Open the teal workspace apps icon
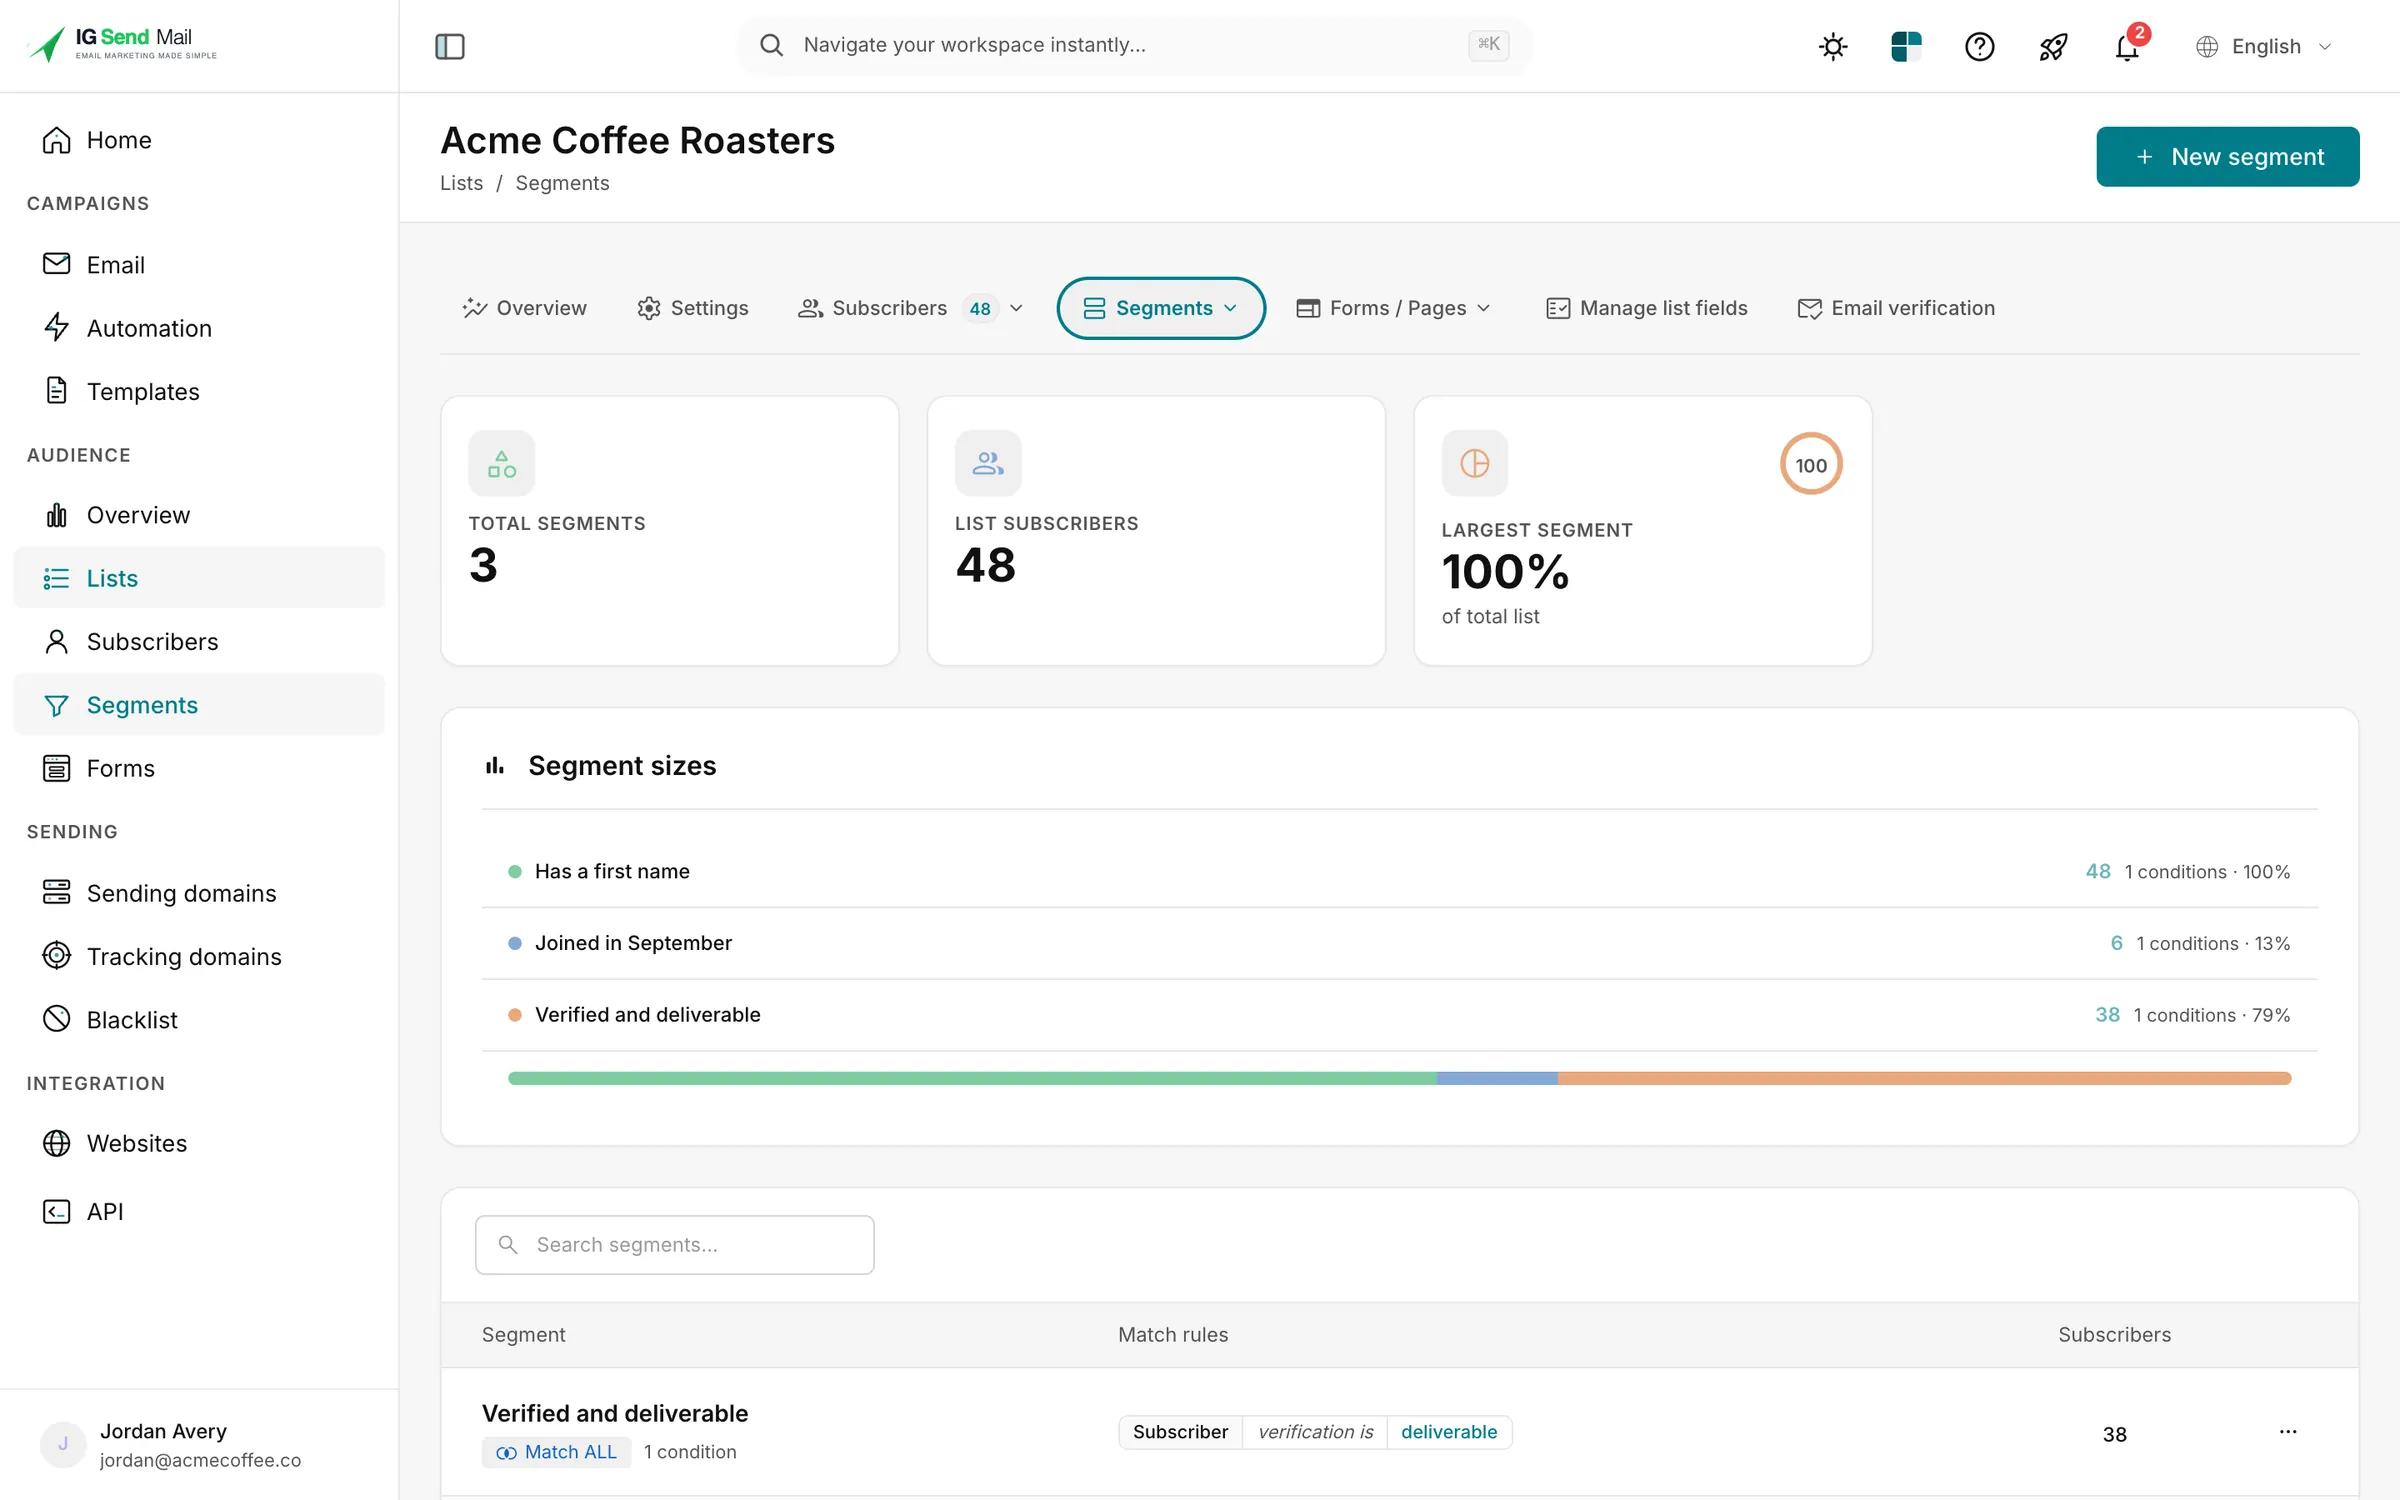Screen dimensions: 2400x1500 tap(1906, 46)
